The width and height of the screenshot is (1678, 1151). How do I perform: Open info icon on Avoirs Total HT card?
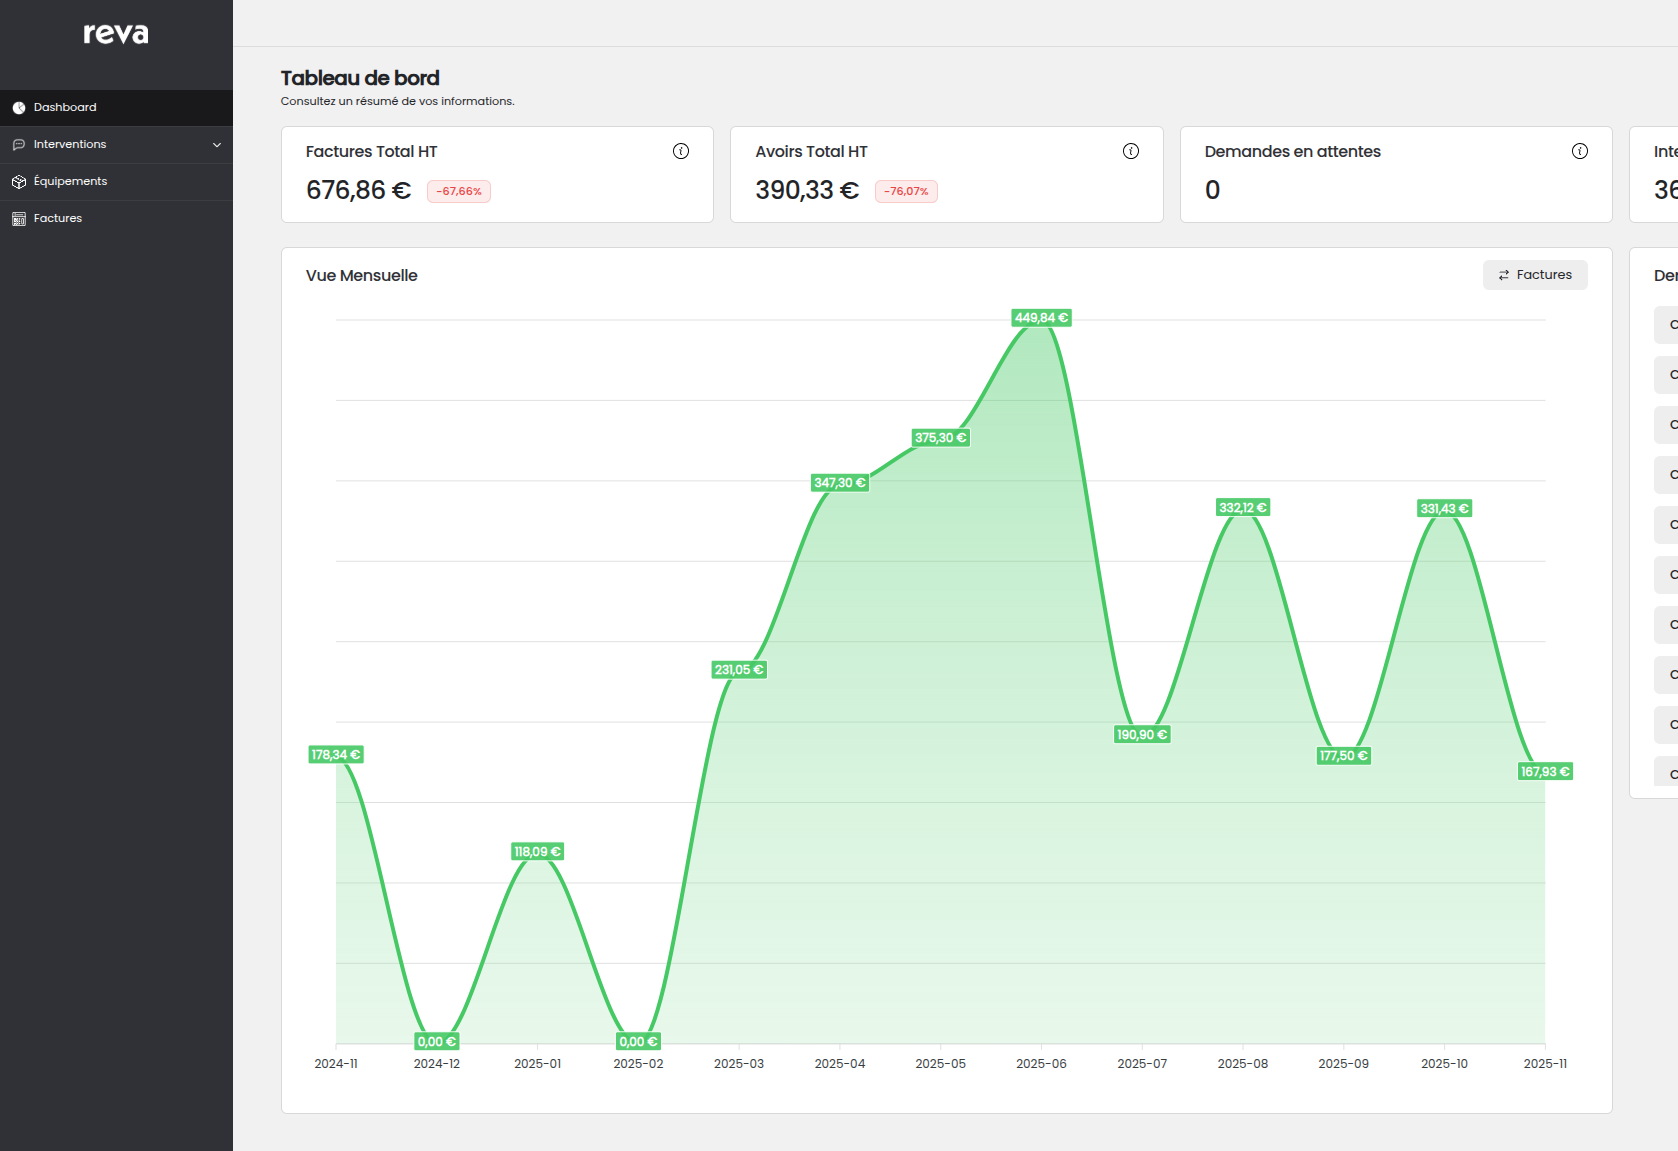point(1131,151)
